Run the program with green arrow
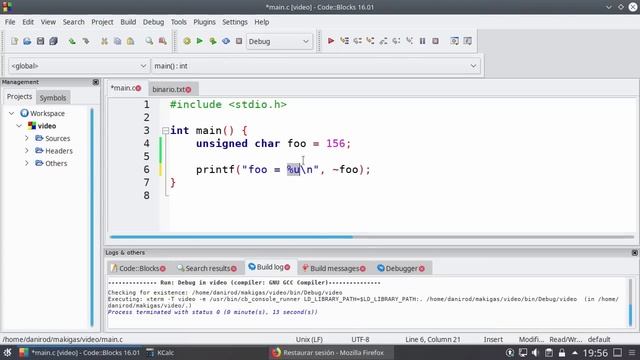 [200, 41]
